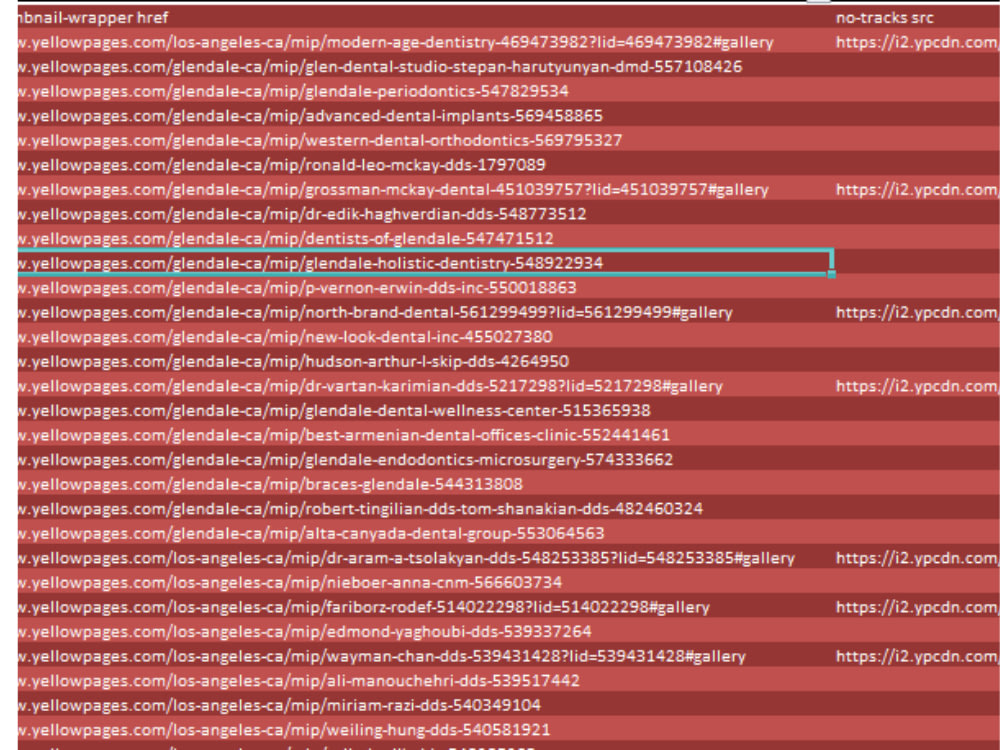Click the glendale-endodontics-microsurgery-574333662 cell
1000x750 pixels.
(425, 460)
